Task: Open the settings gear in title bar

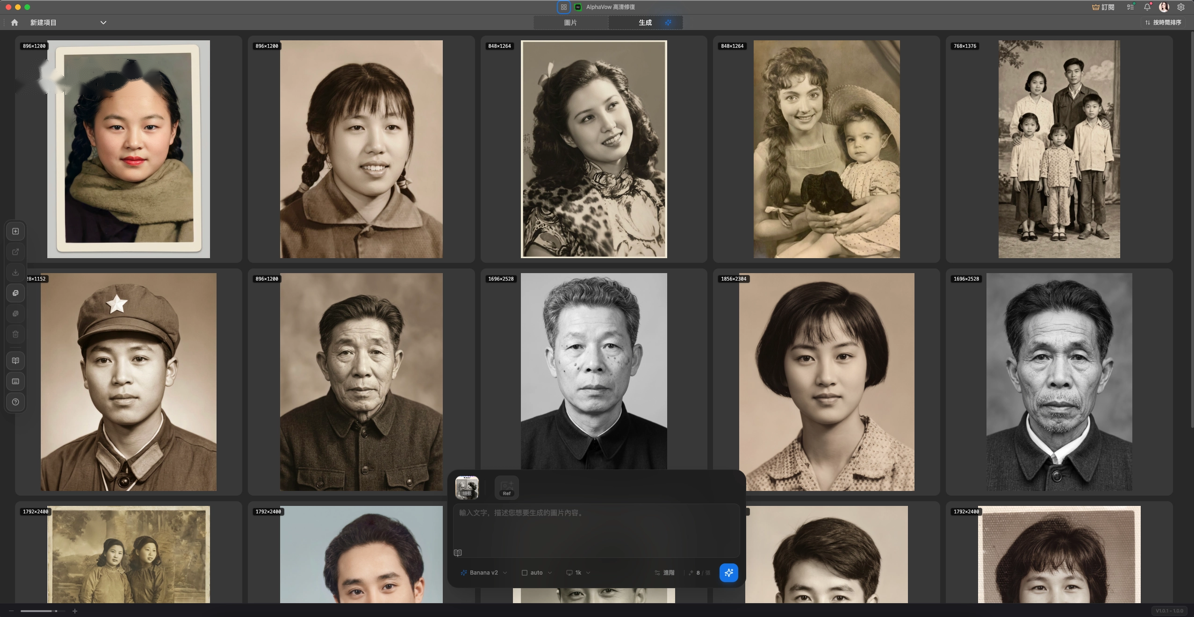Action: click(x=1181, y=7)
